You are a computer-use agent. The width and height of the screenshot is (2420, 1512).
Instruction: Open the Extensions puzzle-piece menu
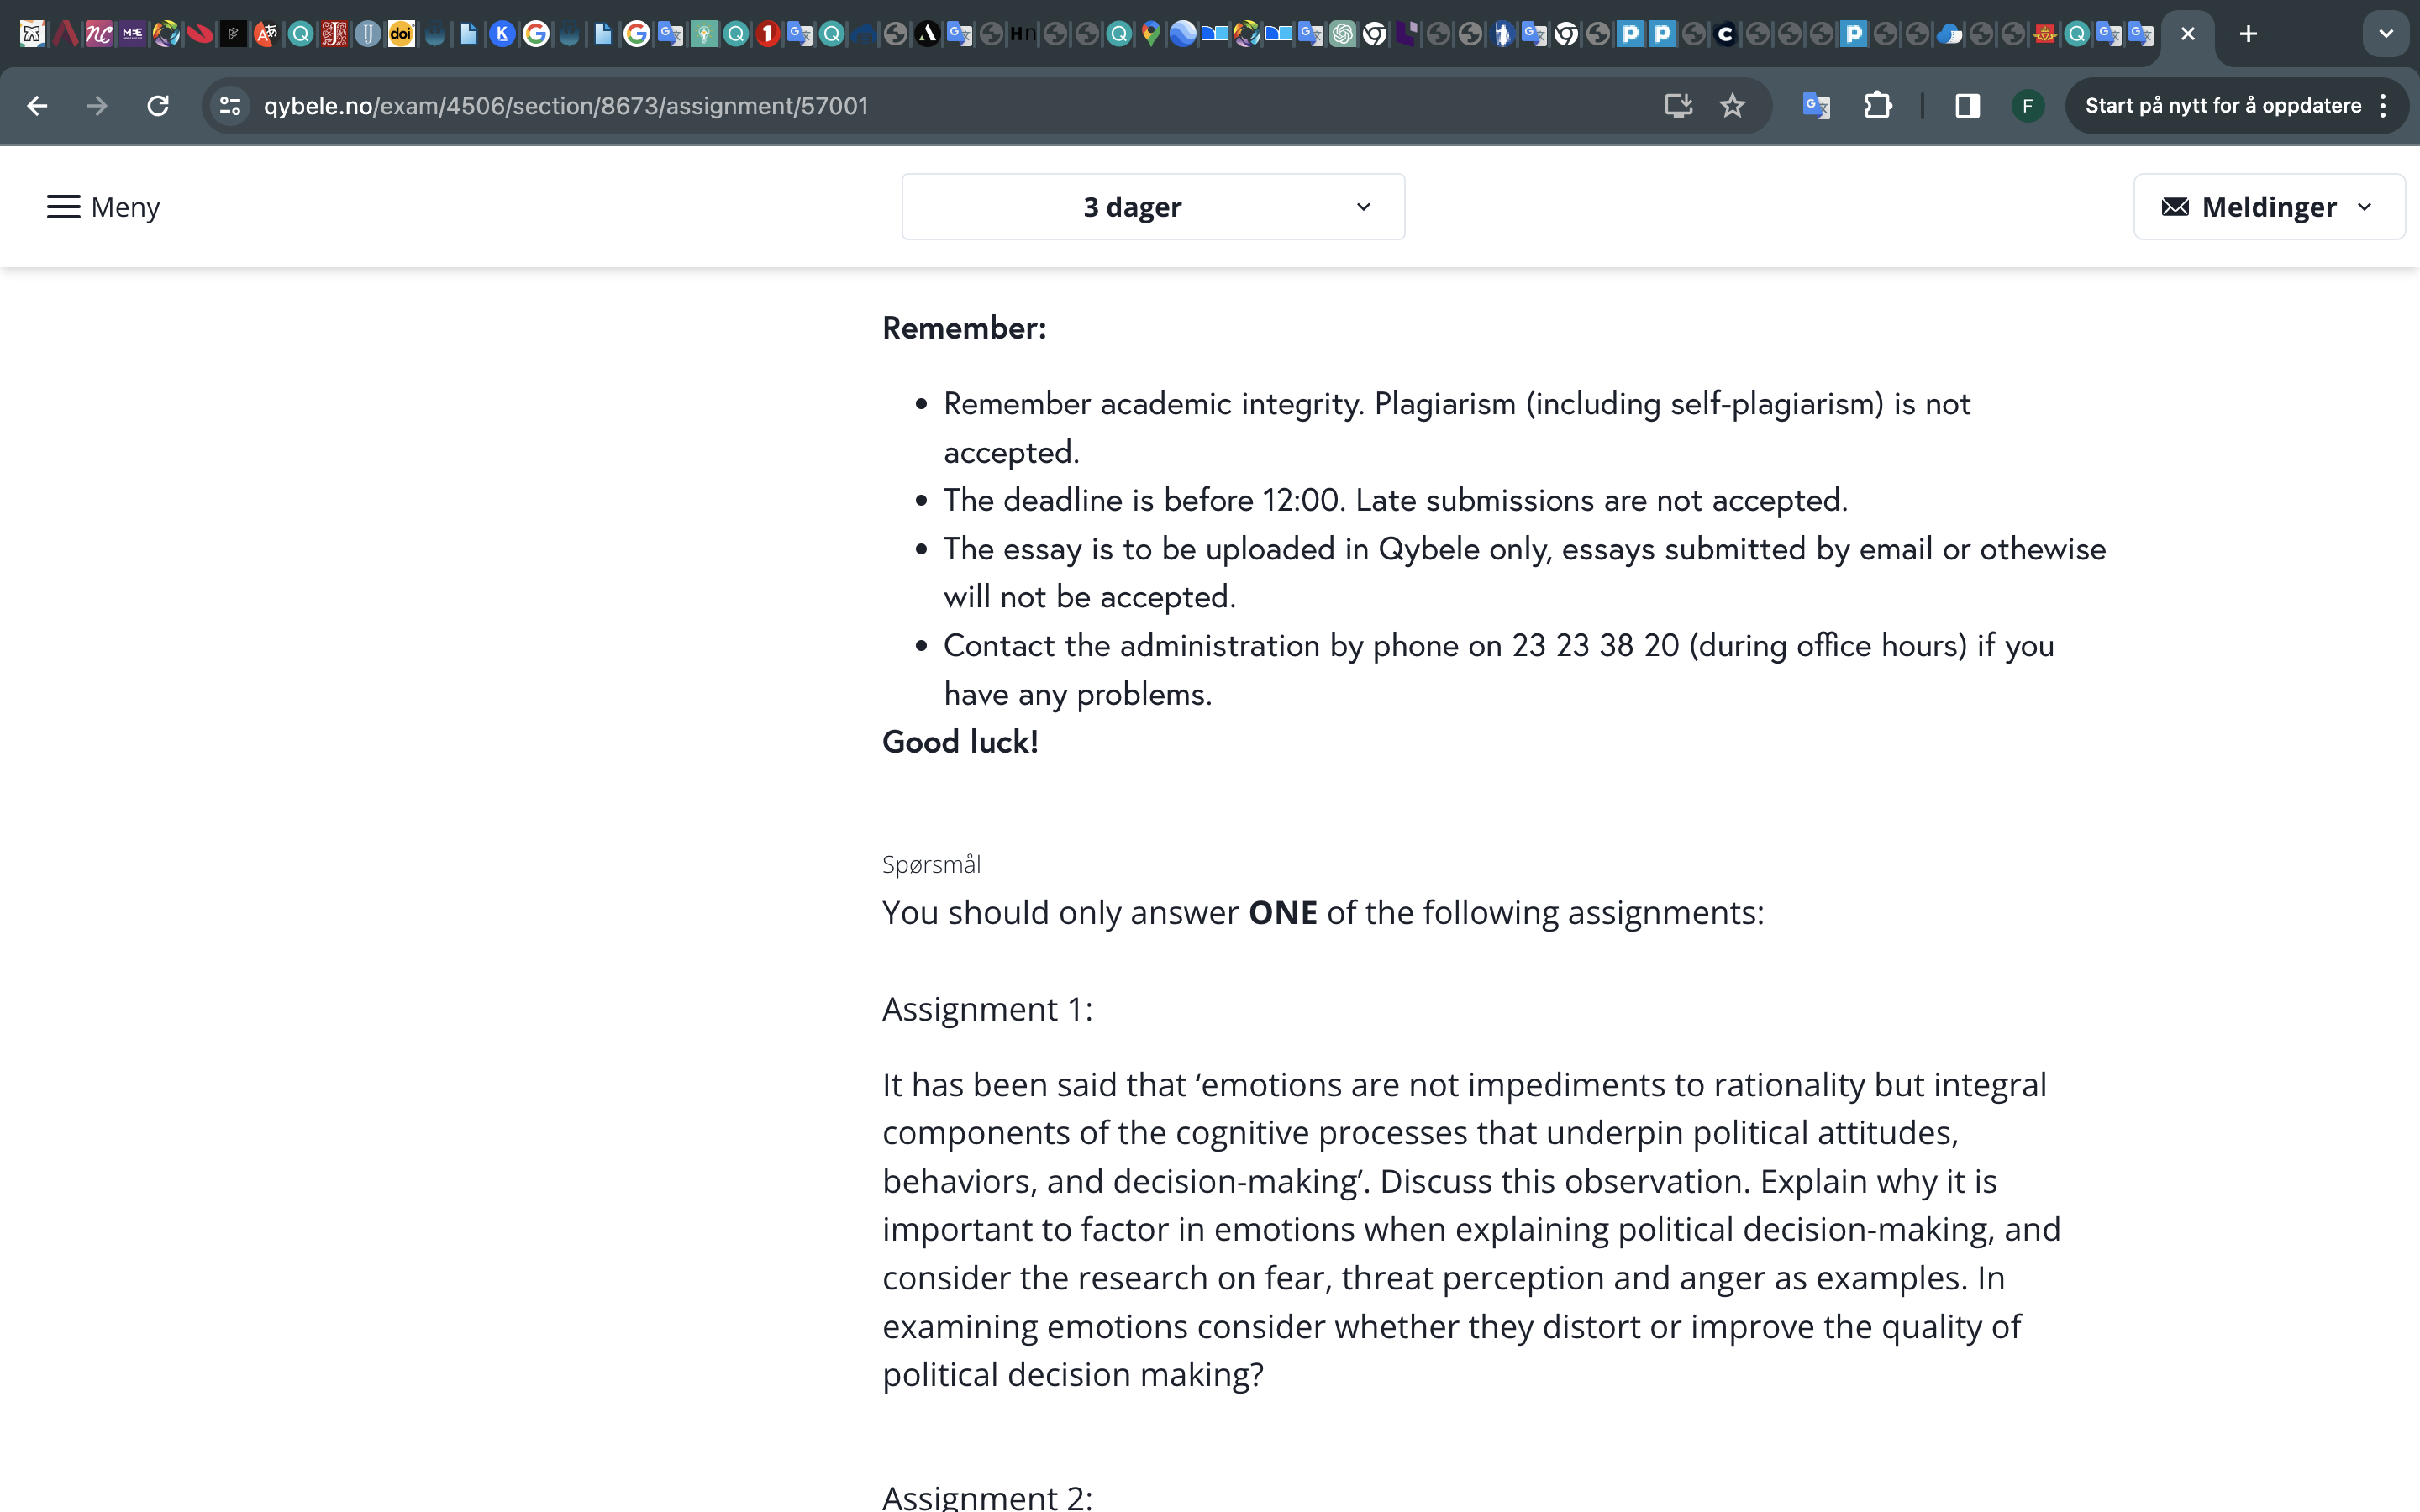click(x=1878, y=106)
